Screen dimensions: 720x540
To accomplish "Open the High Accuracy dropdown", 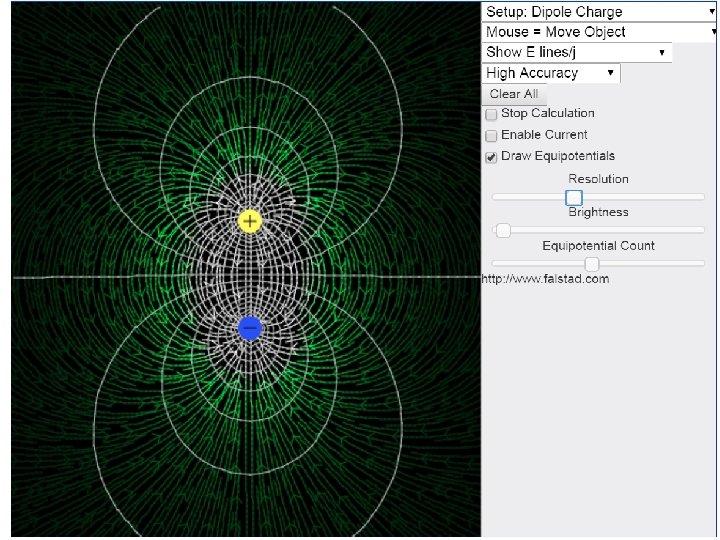I will tap(551, 73).
